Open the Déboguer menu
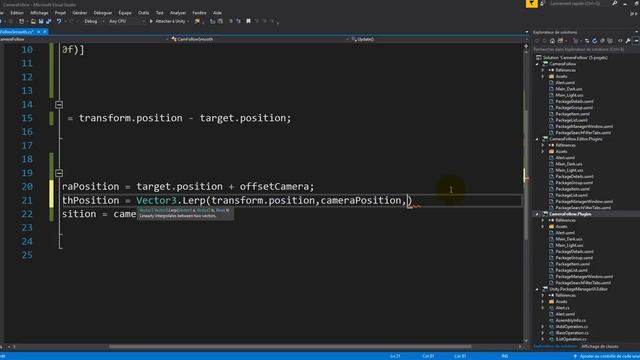Screen dimensions: 640x360 102,13
